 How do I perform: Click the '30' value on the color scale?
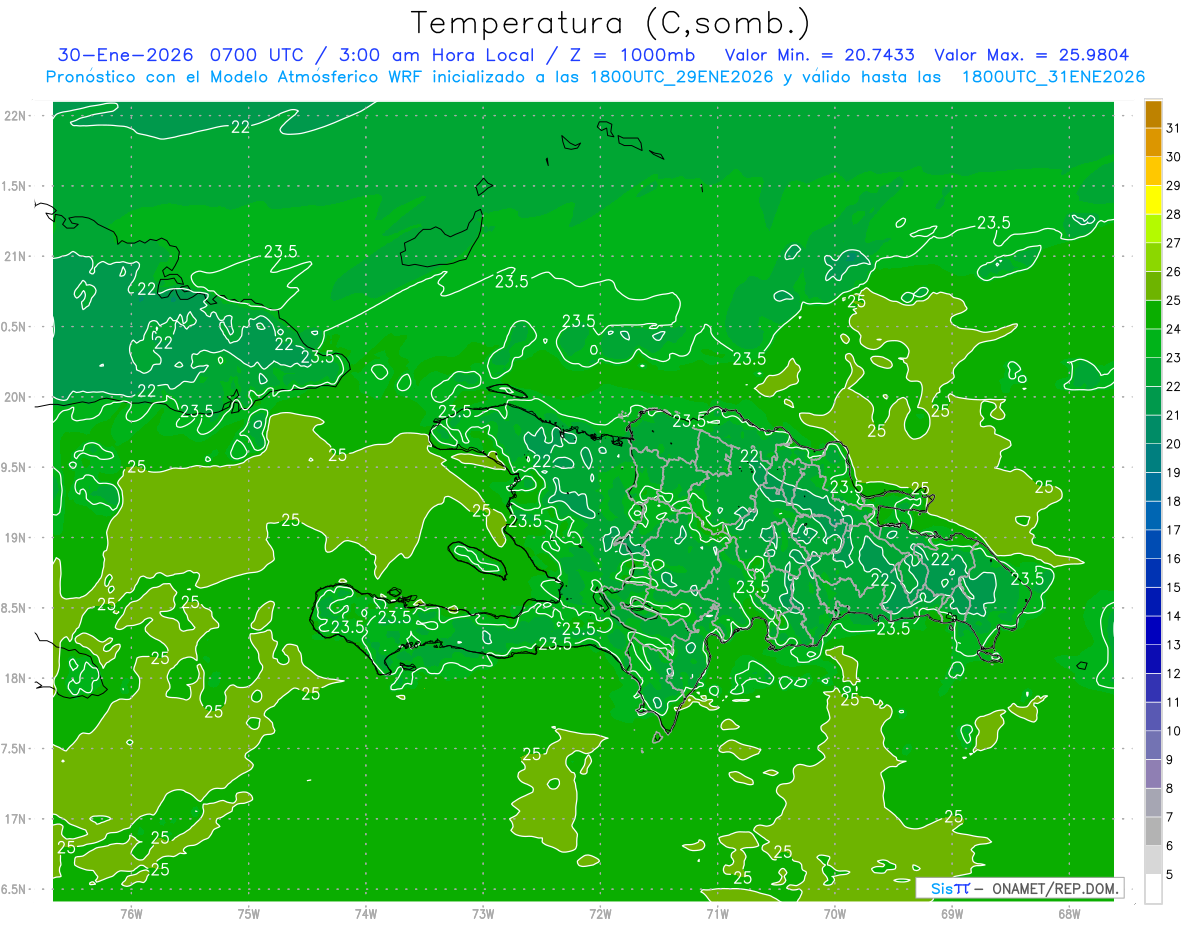[x=1174, y=156]
